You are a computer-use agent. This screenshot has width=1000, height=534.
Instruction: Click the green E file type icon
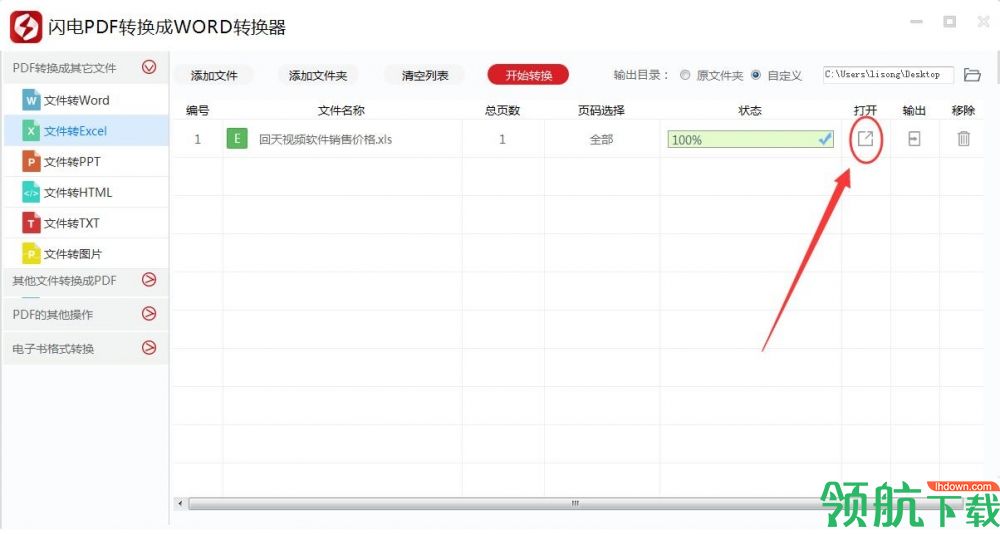tap(237, 138)
